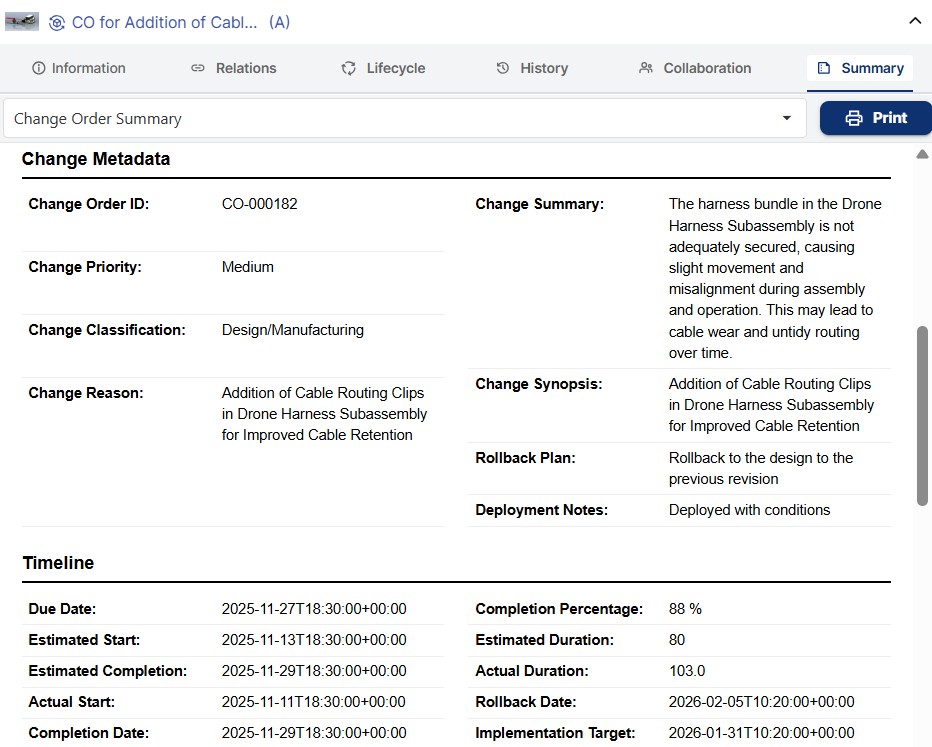Click the "CO for Addition of Cabl..." title
932x747 pixels.
pos(165,22)
